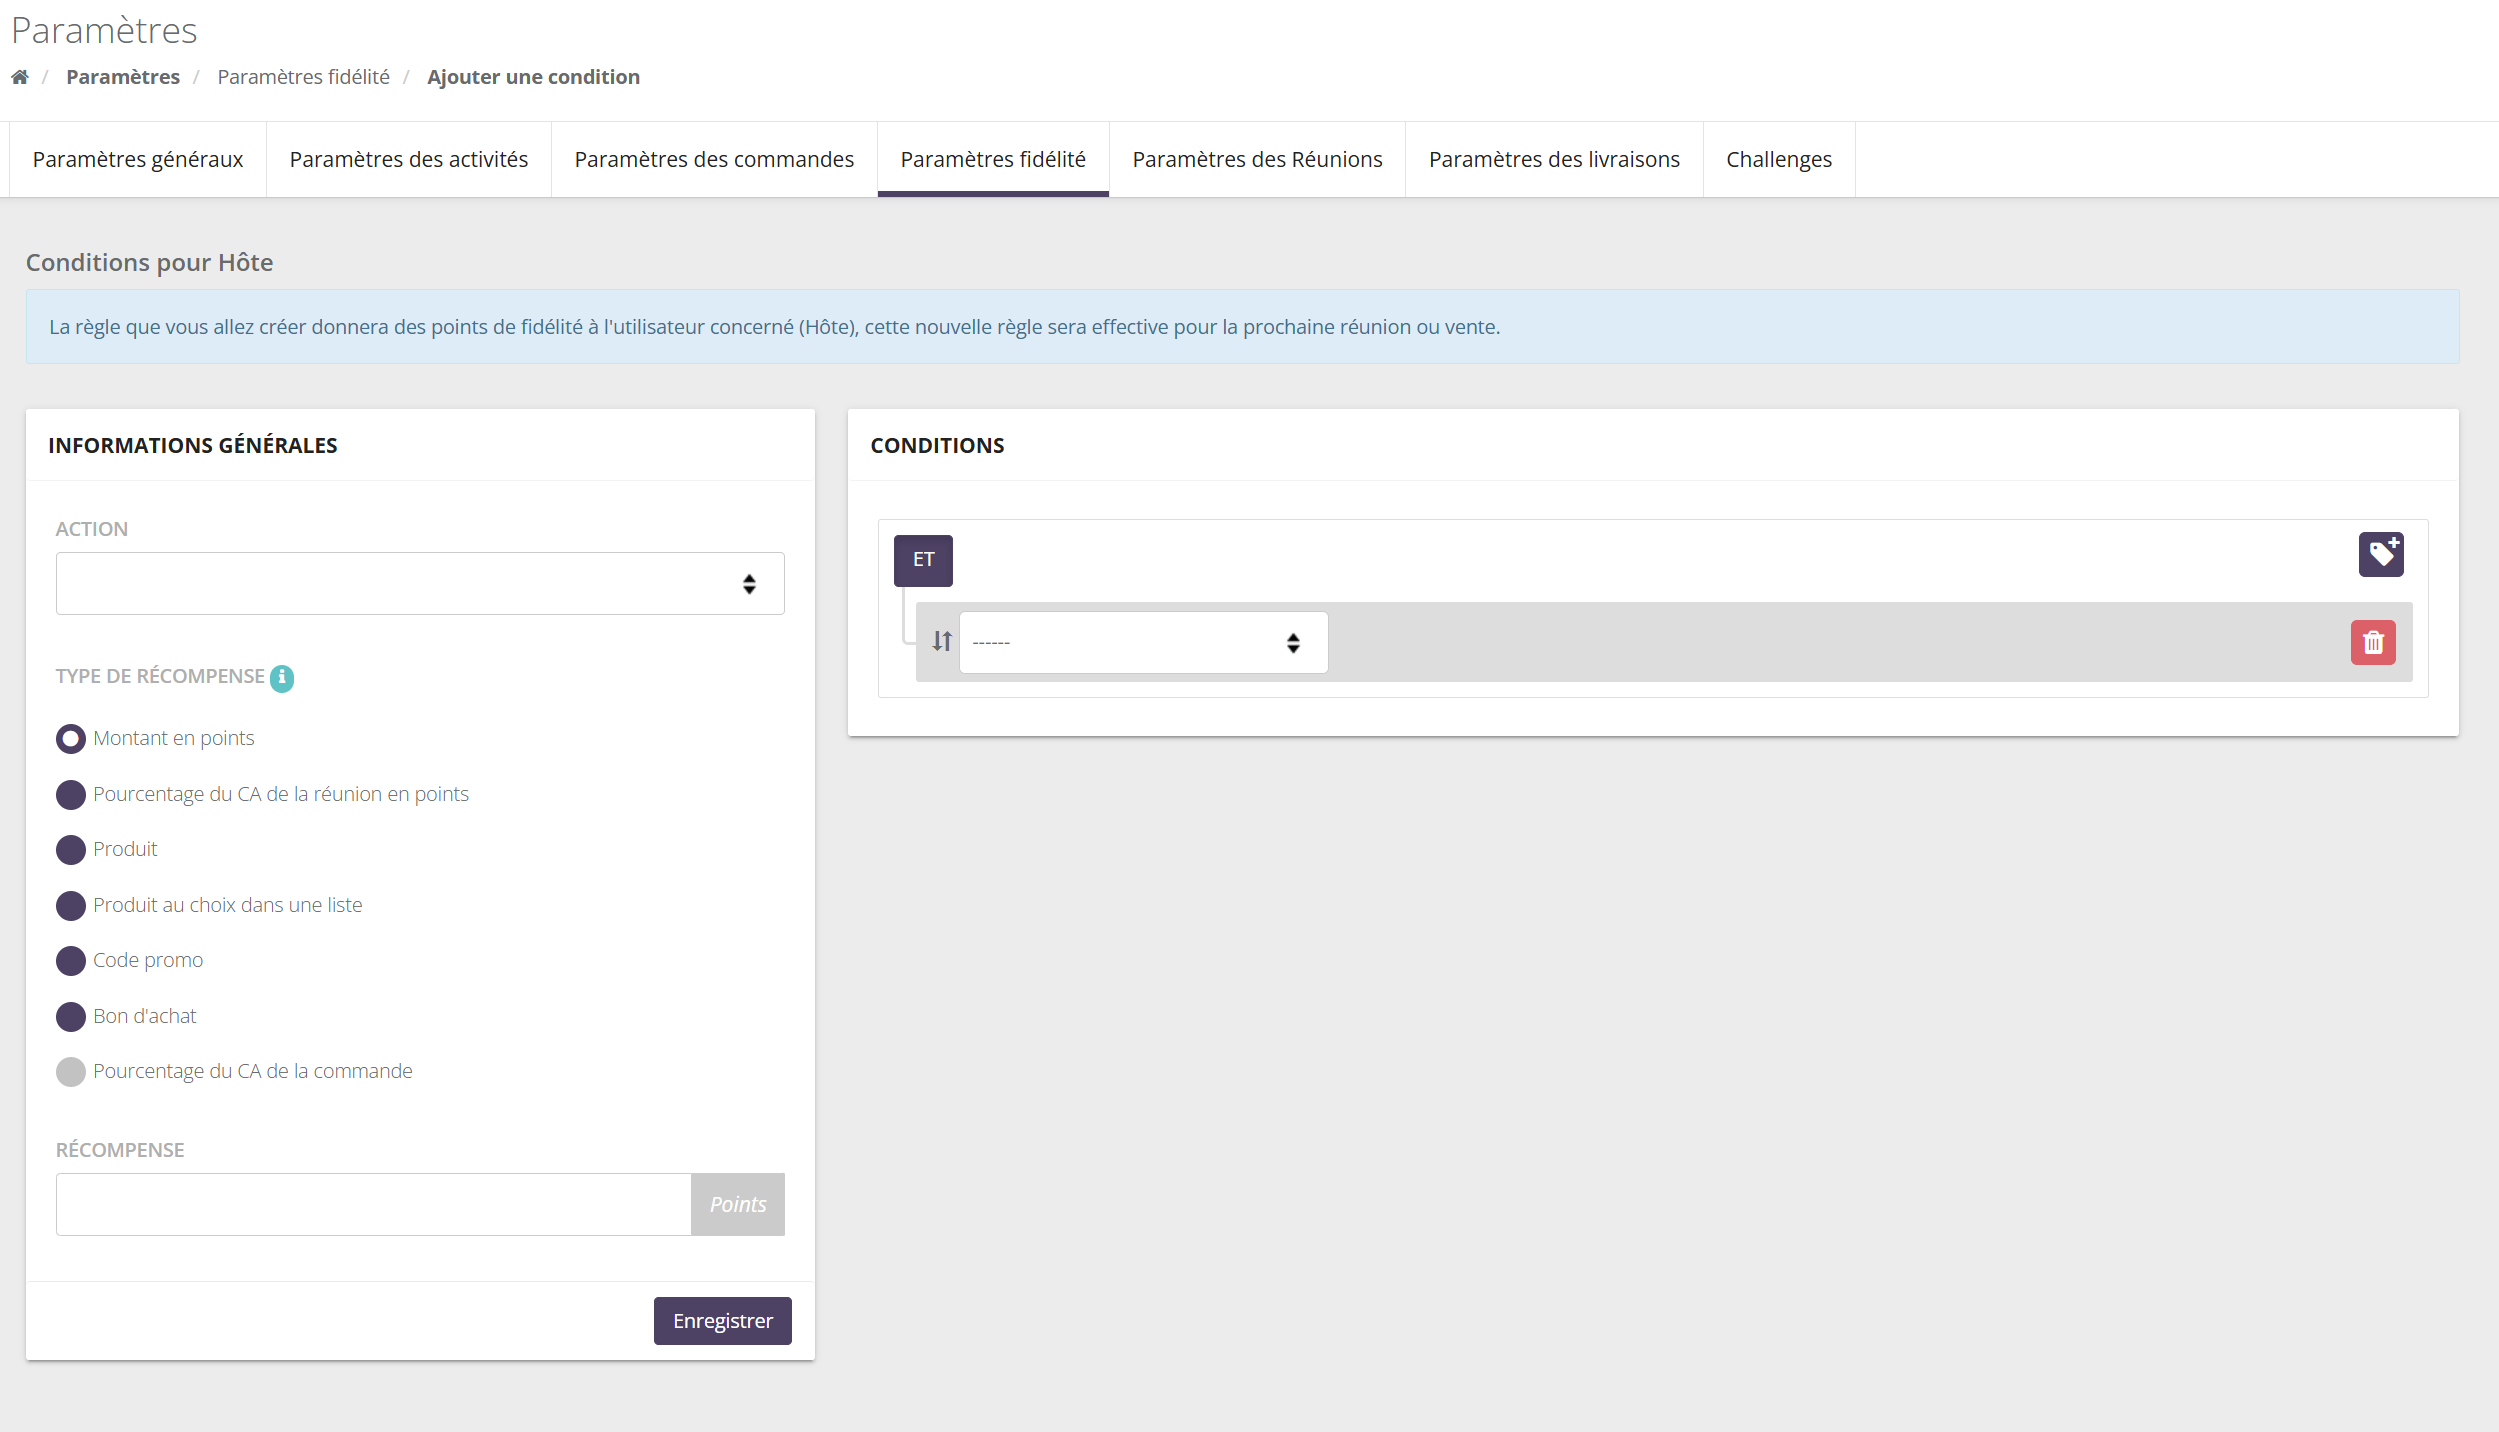This screenshot has width=2499, height=1432.
Task: Open Paramètres généraux tab
Action: pos(138,160)
